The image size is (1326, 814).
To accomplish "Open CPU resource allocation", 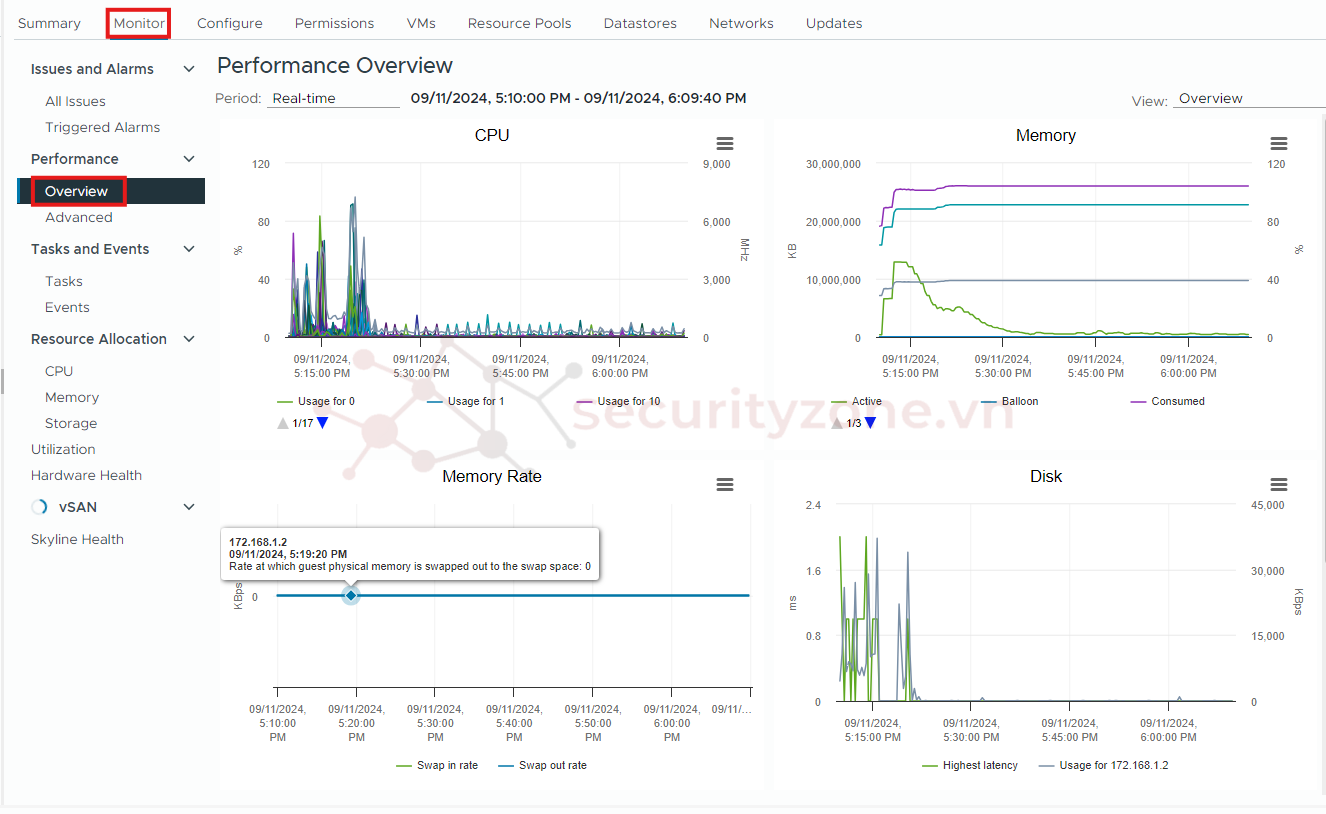I will (59, 371).
